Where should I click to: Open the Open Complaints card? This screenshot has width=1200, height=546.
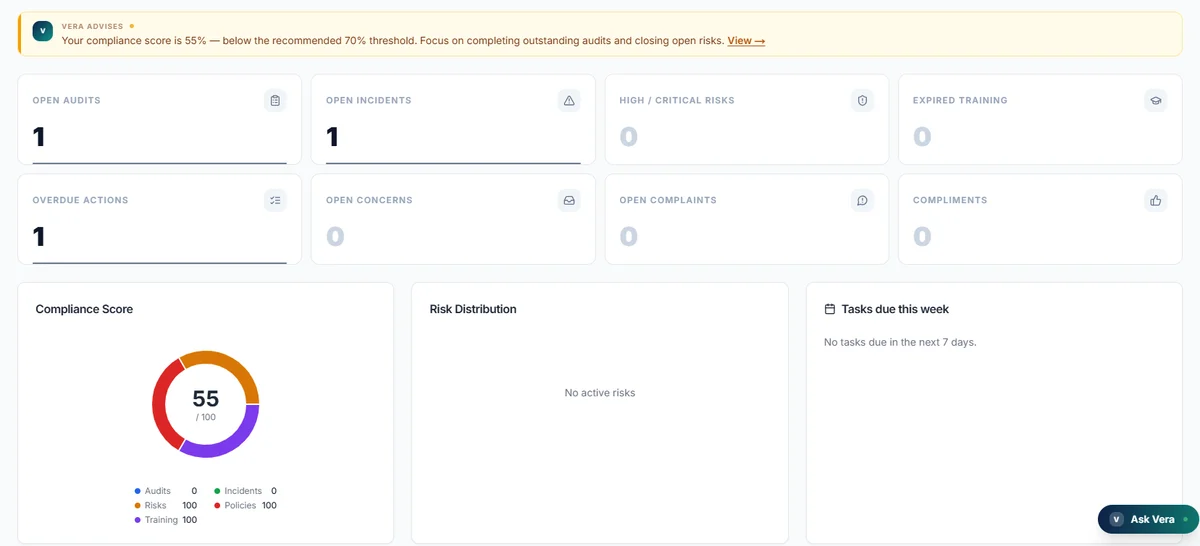tap(747, 219)
